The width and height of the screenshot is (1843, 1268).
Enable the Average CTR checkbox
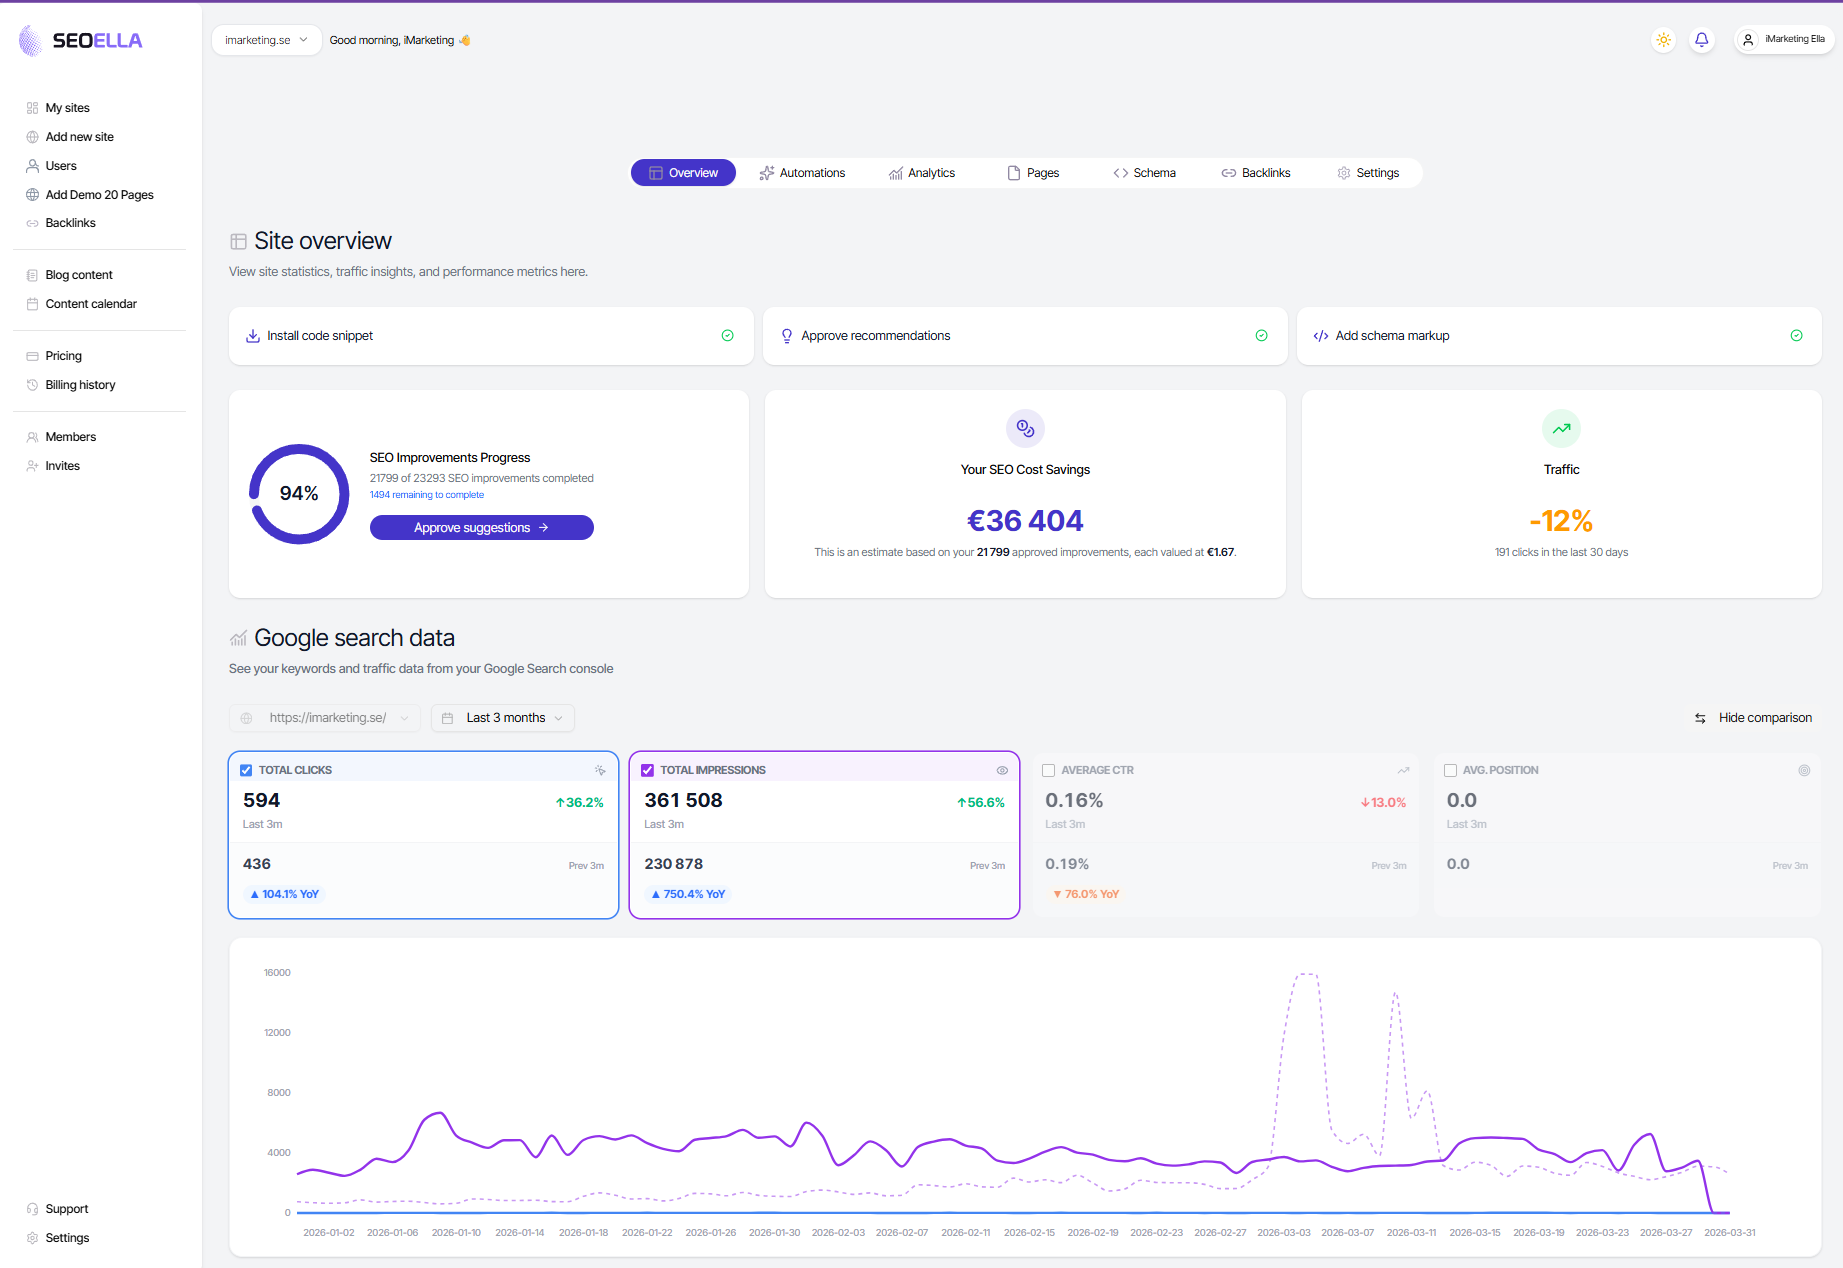[x=1048, y=770]
